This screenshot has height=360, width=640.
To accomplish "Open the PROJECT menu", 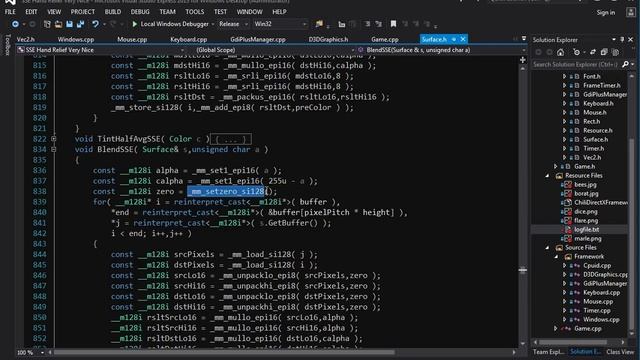I will [x=82, y=12].
